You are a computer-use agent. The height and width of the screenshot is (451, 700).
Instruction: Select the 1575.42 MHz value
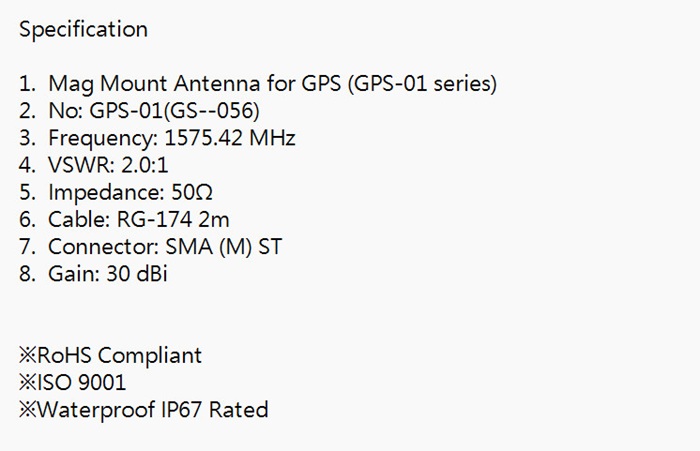coord(229,138)
